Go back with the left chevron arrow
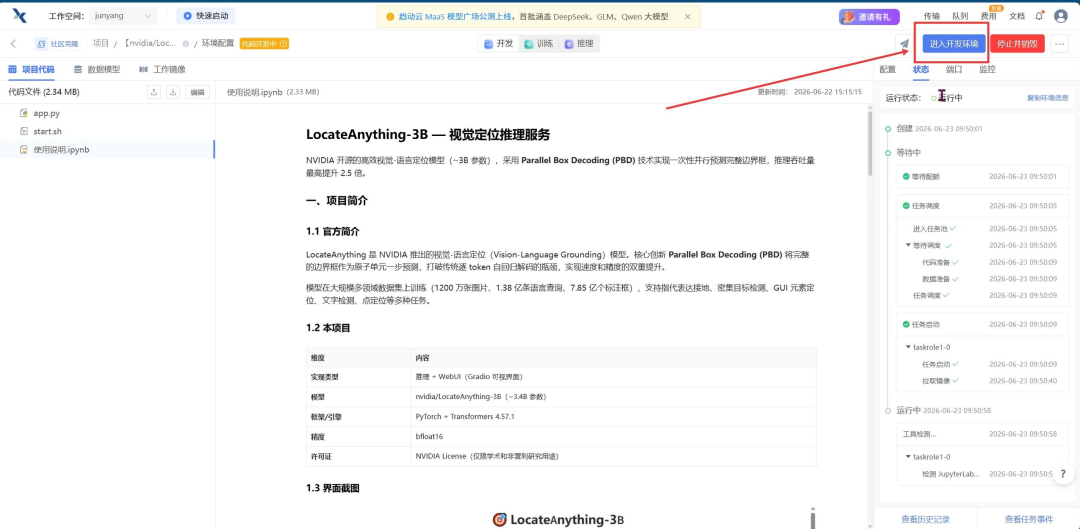This screenshot has width=1080, height=529. pyautogui.click(x=14, y=43)
